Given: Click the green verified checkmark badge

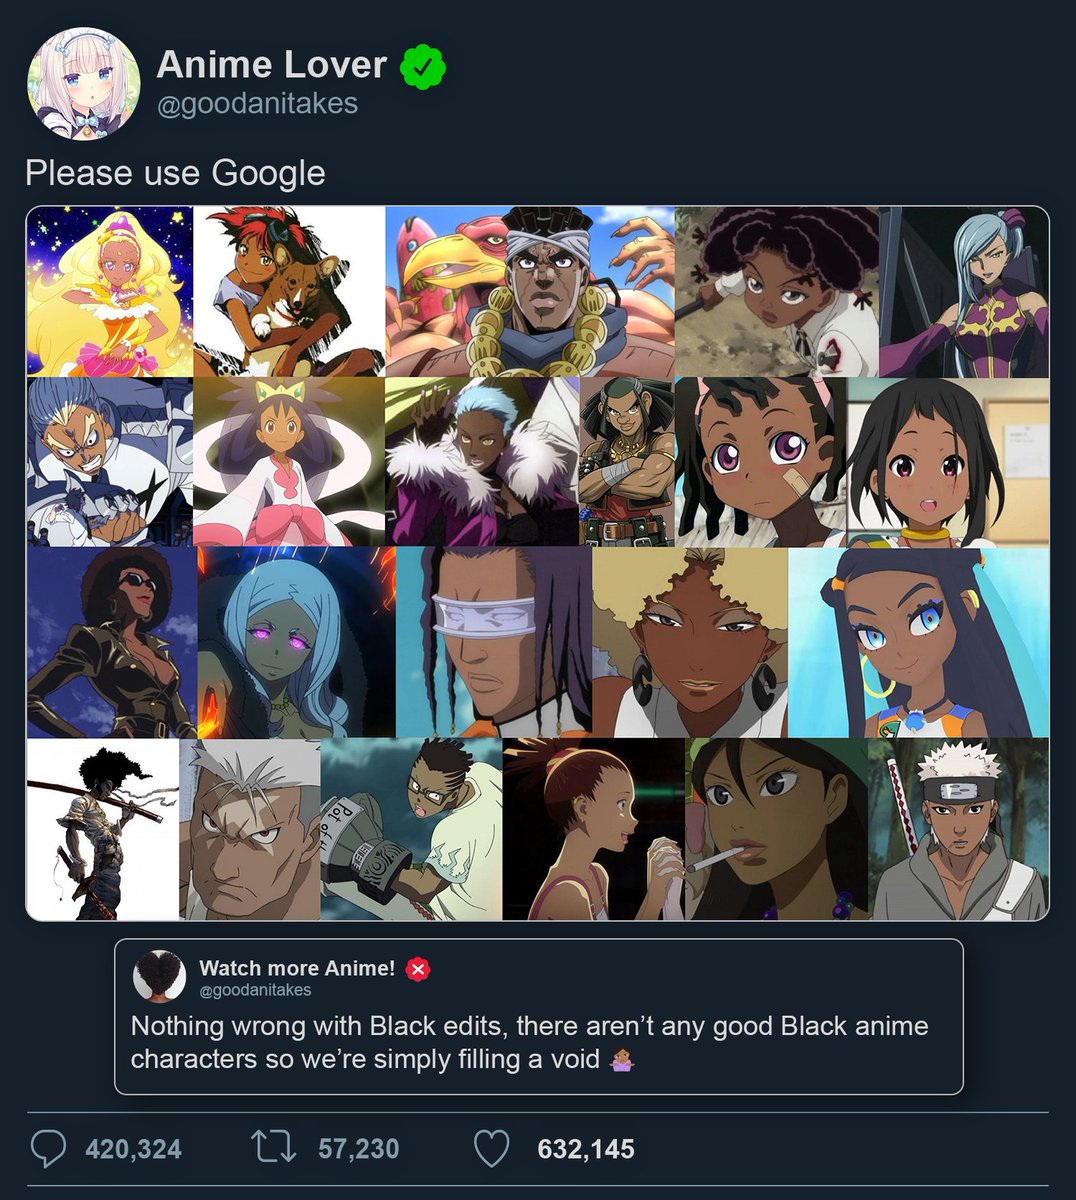Looking at the screenshot, I should click(423, 67).
